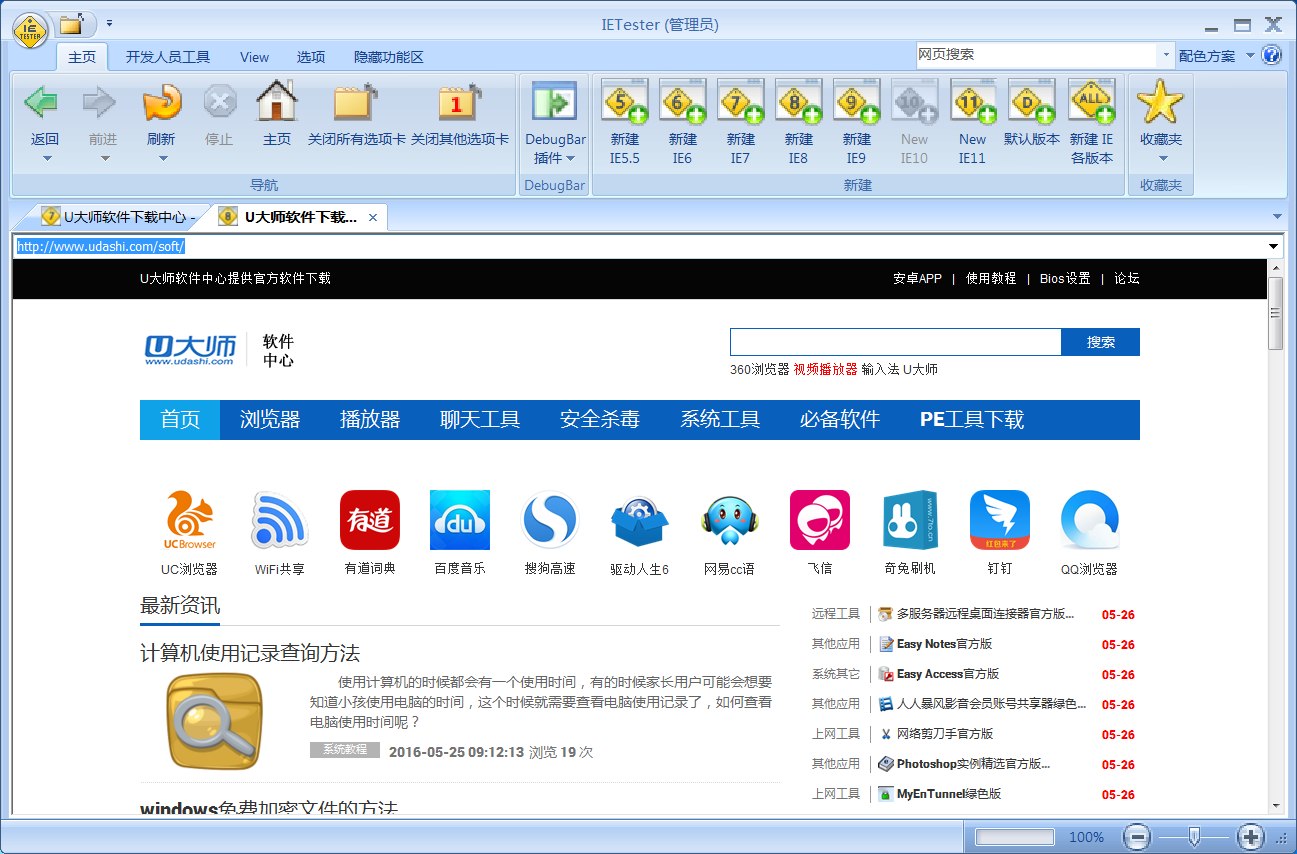The height and width of the screenshot is (854, 1297).
Task: Expand the address bar dropdown arrow
Action: [x=1273, y=247]
